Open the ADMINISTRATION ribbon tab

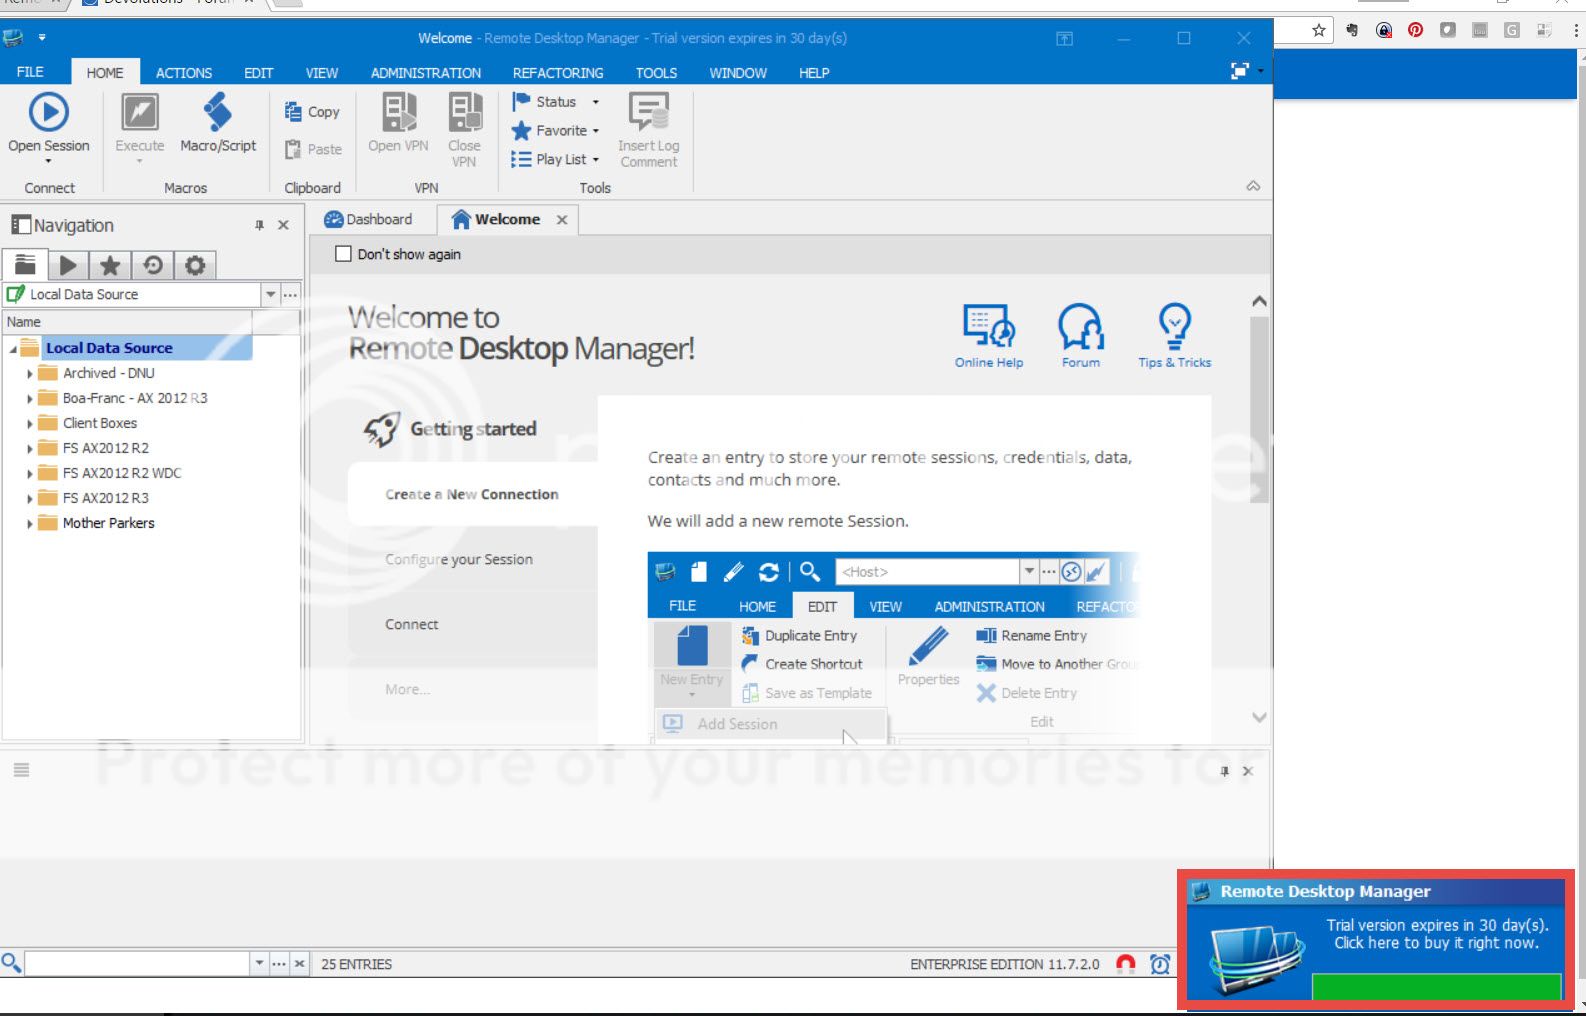click(425, 73)
